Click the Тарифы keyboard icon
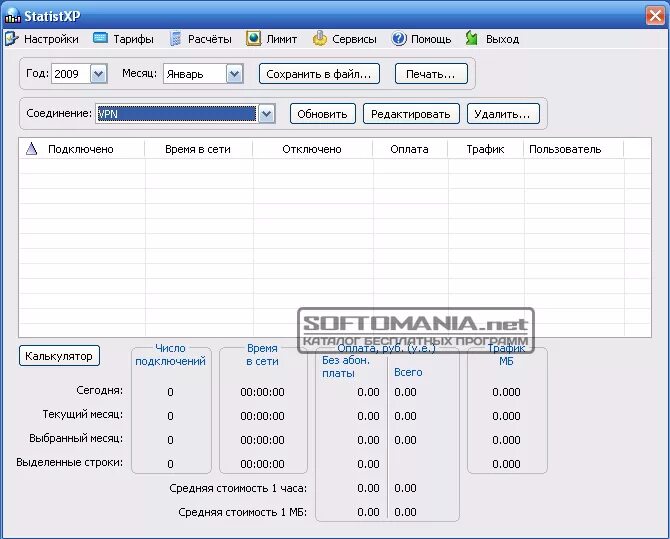This screenshot has width=670, height=539. tap(100, 38)
